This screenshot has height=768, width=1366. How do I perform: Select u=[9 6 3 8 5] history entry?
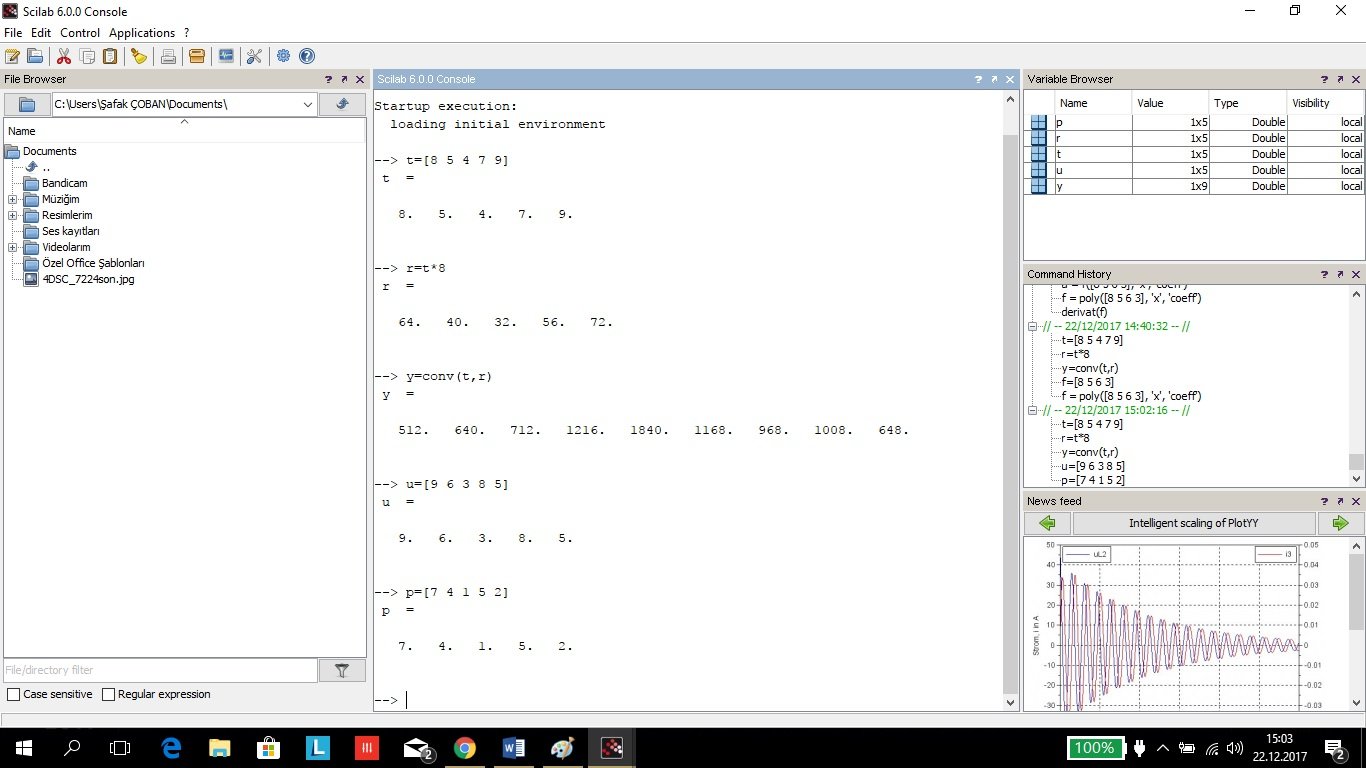(x=1093, y=466)
